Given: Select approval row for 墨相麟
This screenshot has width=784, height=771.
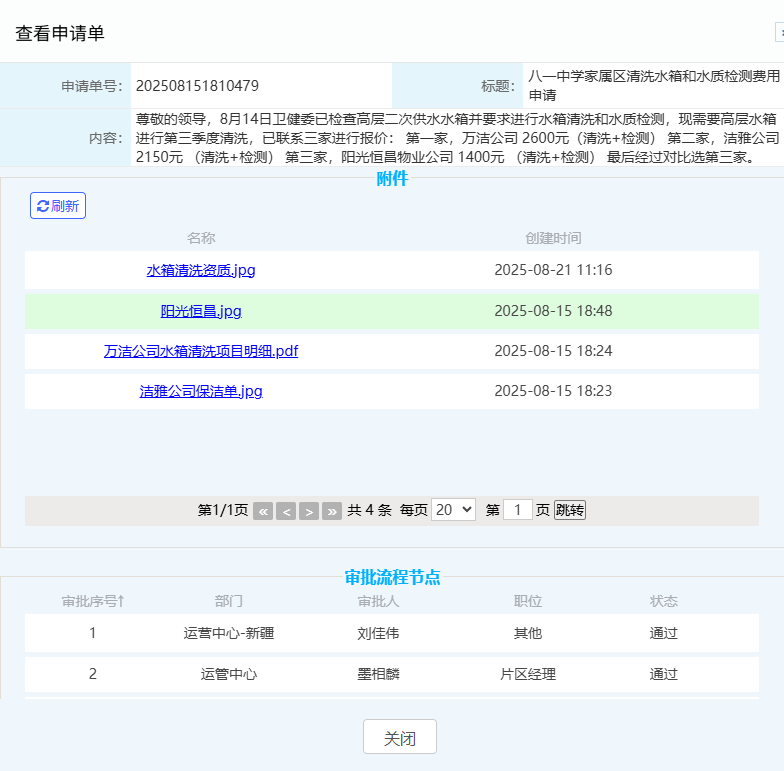Looking at the screenshot, I should click(x=378, y=674).
